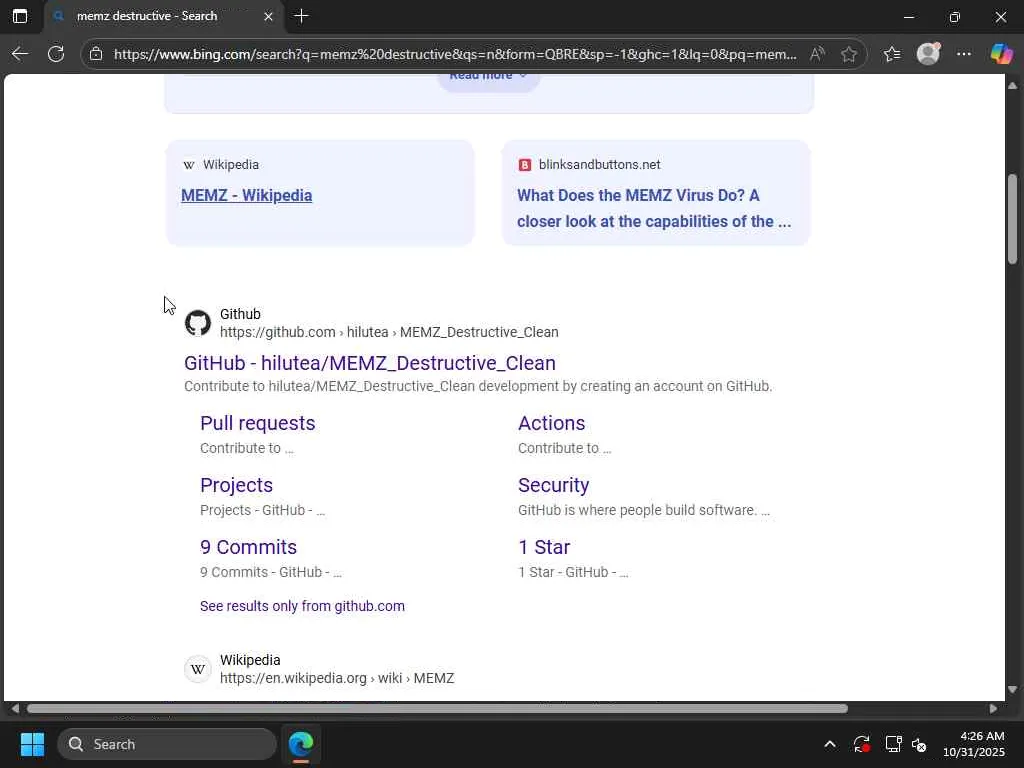Click the blinksandbuttons.net site icon
Screen dimensions: 1024x768
pyautogui.click(x=524, y=165)
